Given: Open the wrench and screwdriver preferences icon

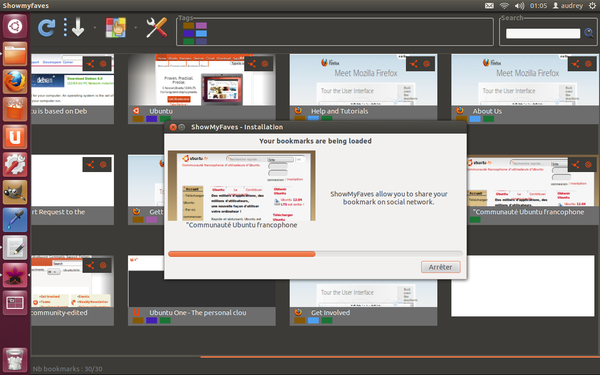Looking at the screenshot, I should (x=157, y=28).
